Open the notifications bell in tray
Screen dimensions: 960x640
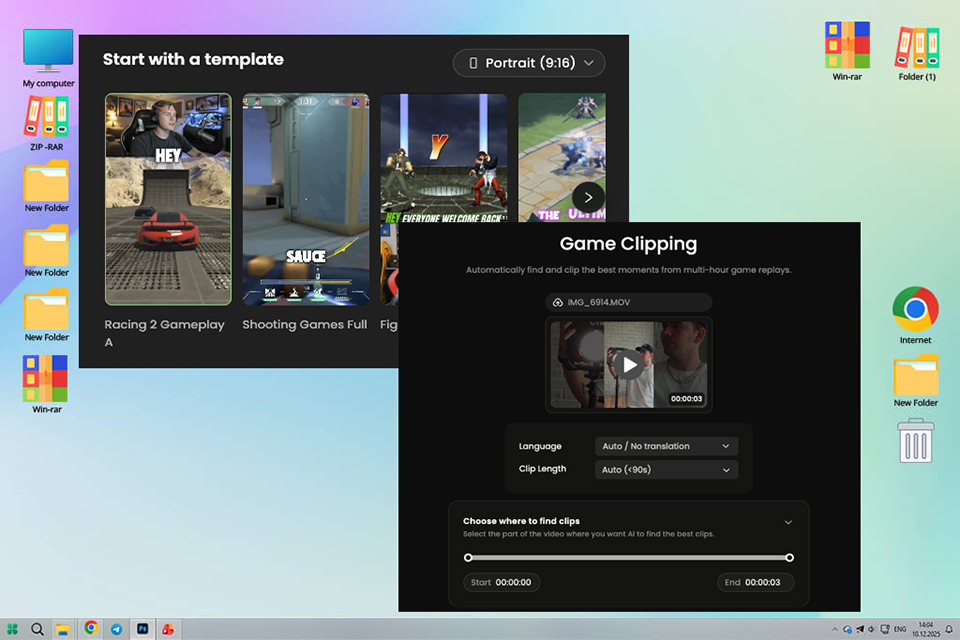coord(948,630)
